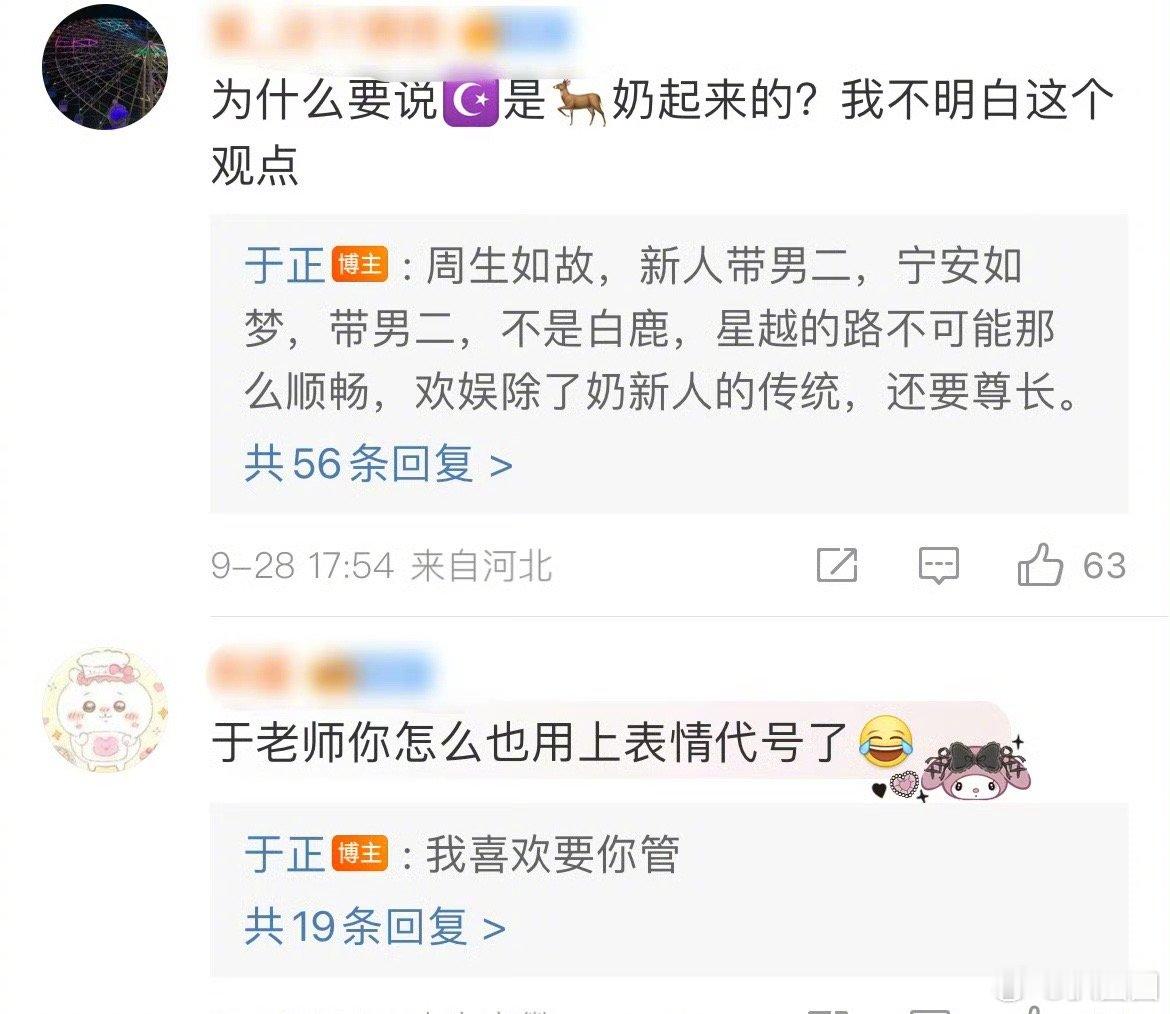Tap the 博主 badge in the 周生如故 reply

pos(359,264)
